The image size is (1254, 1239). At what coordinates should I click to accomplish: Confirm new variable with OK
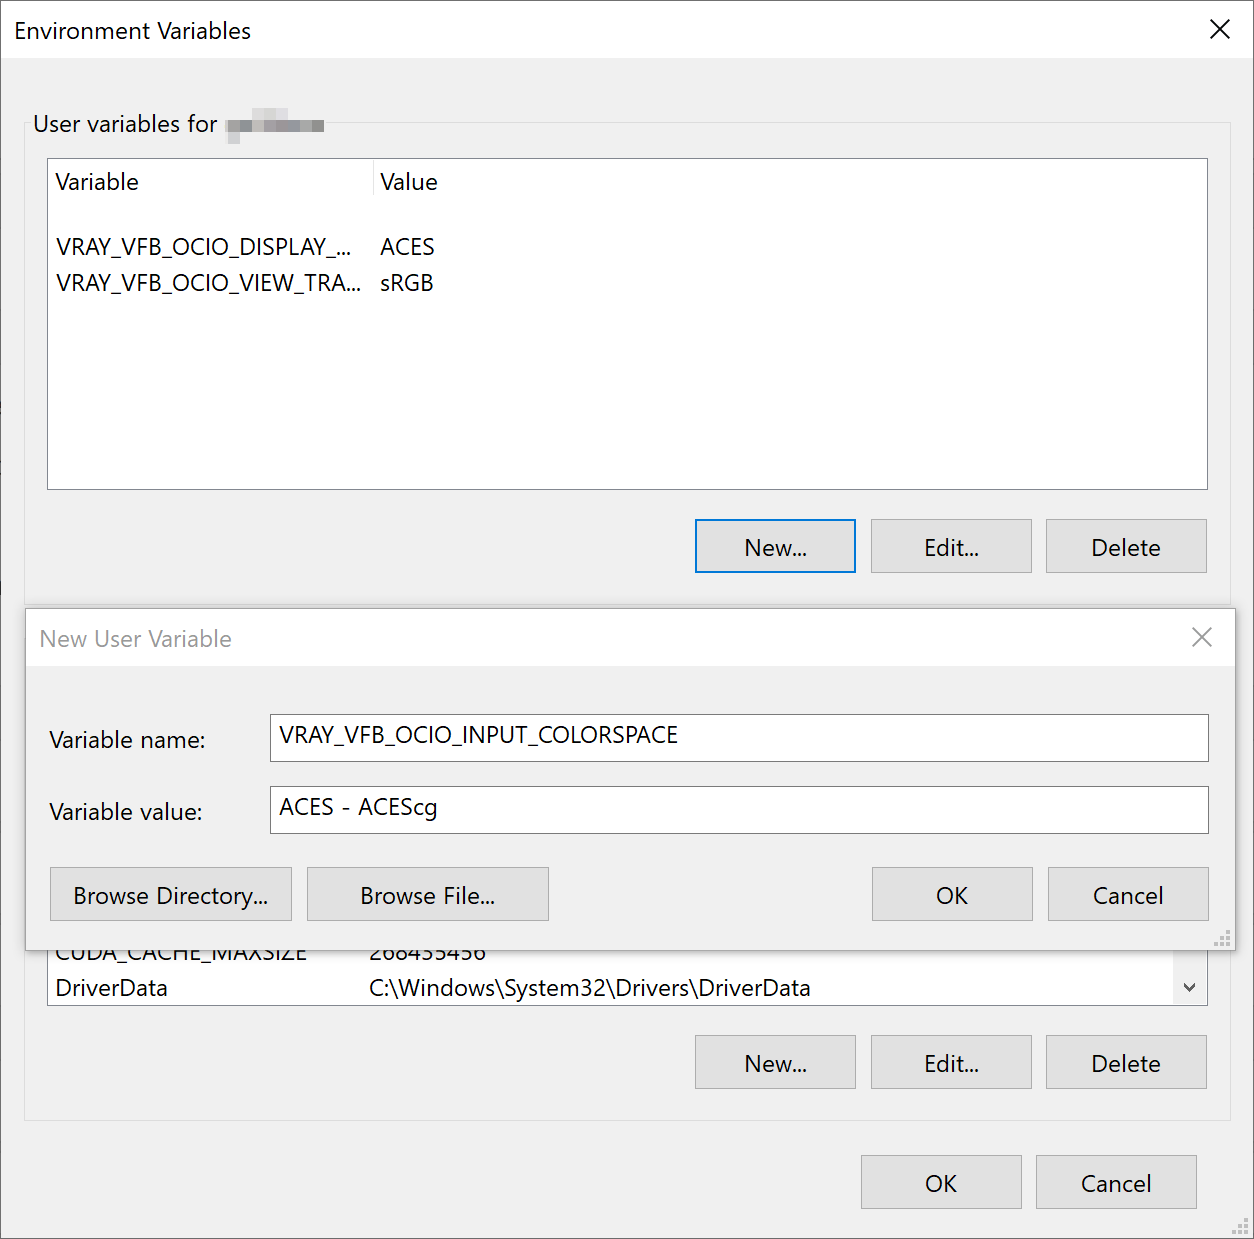(951, 894)
